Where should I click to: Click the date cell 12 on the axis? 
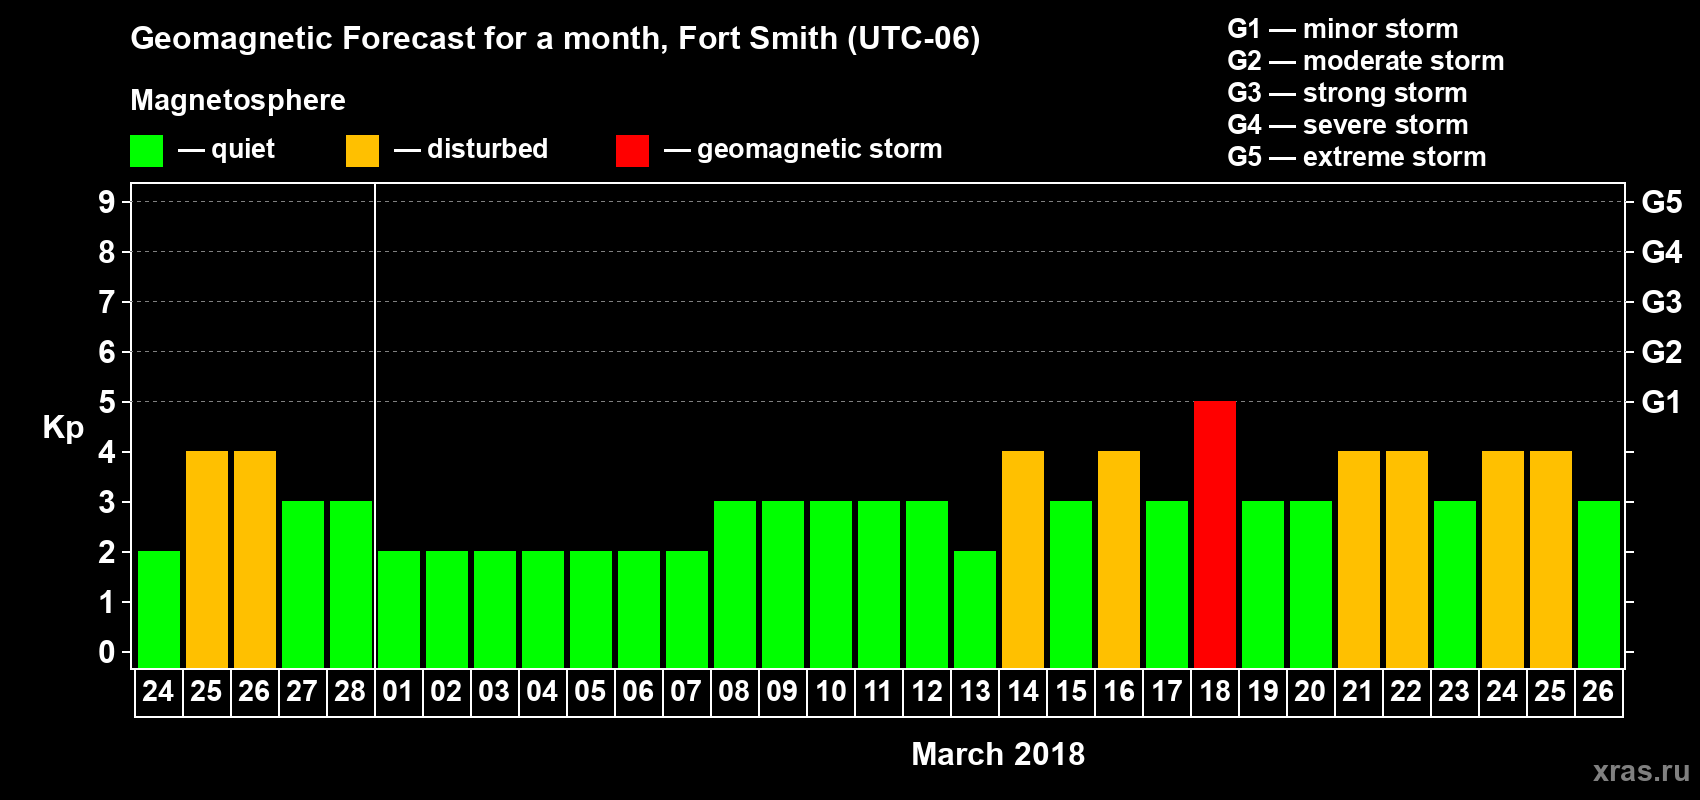click(927, 692)
